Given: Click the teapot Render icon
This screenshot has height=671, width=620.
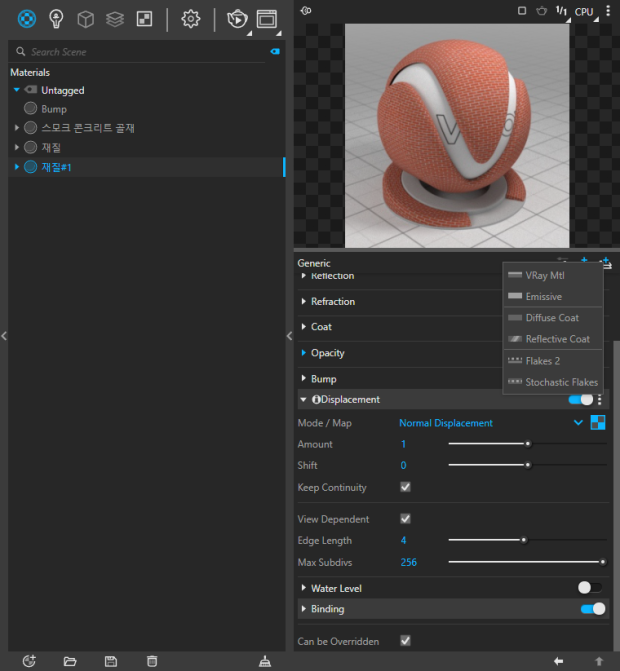Looking at the screenshot, I should point(237,18).
